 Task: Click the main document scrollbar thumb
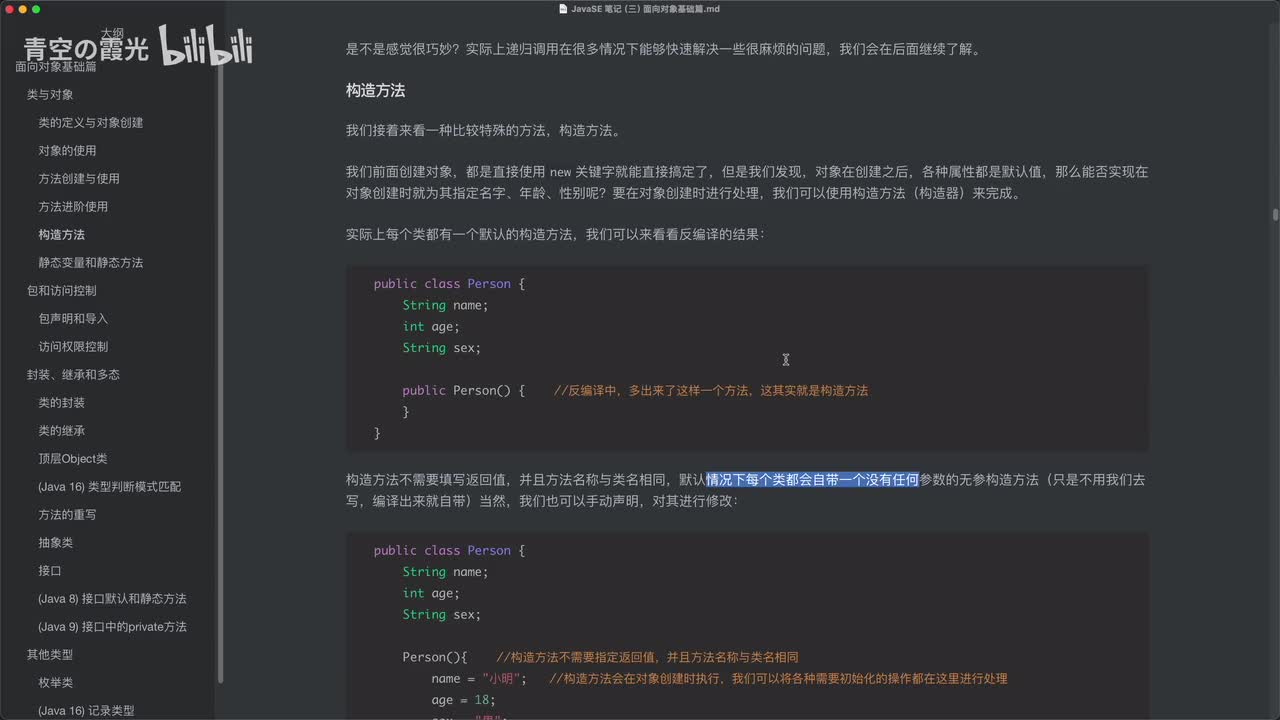pyautogui.click(x=1275, y=214)
